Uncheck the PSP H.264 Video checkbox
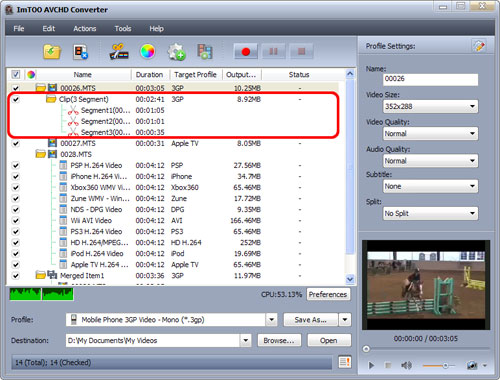Image resolution: width=500 pixels, height=380 pixels. pos(16,165)
